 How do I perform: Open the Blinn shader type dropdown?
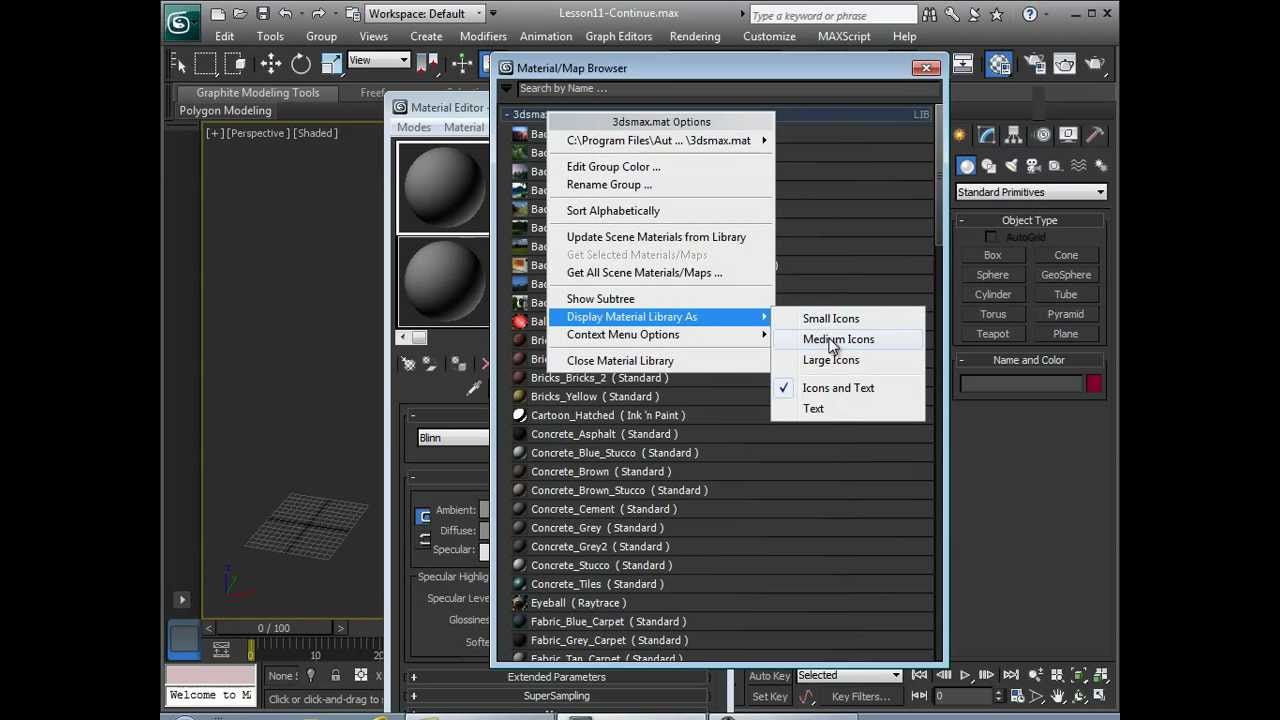point(453,438)
